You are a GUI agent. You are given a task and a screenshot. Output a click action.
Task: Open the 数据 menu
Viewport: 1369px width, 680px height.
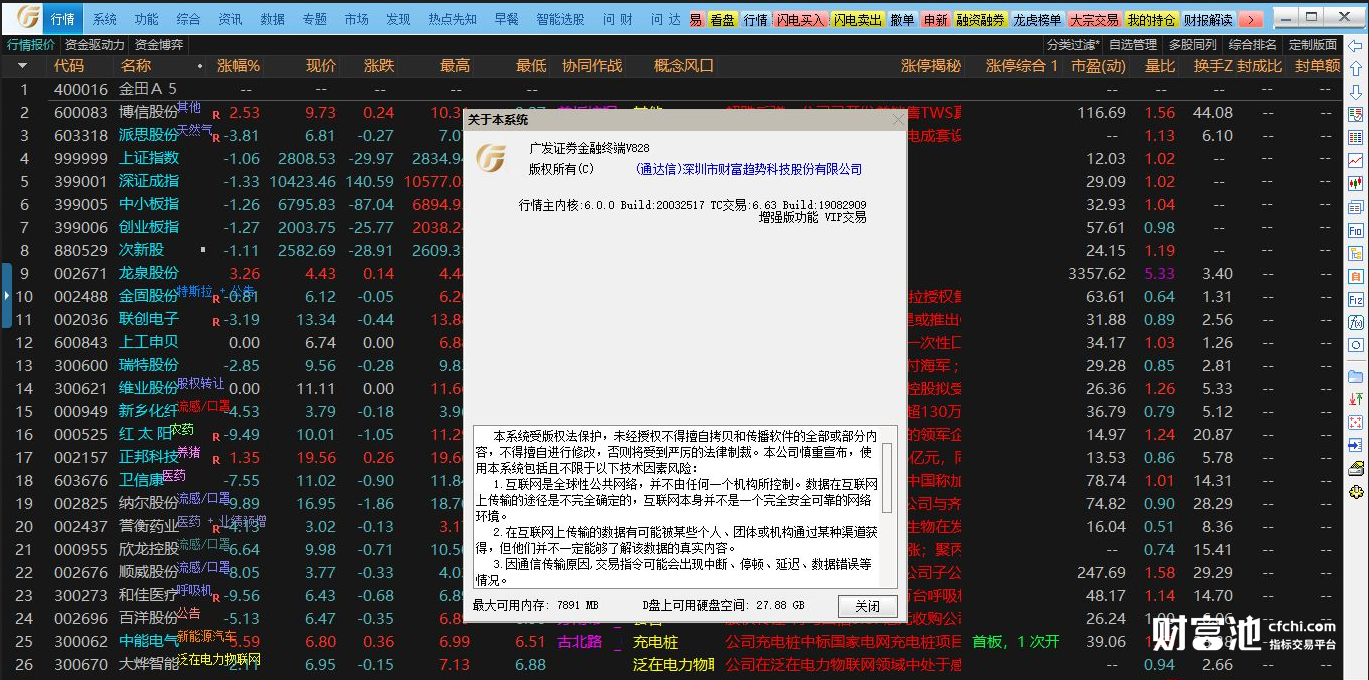(x=272, y=19)
